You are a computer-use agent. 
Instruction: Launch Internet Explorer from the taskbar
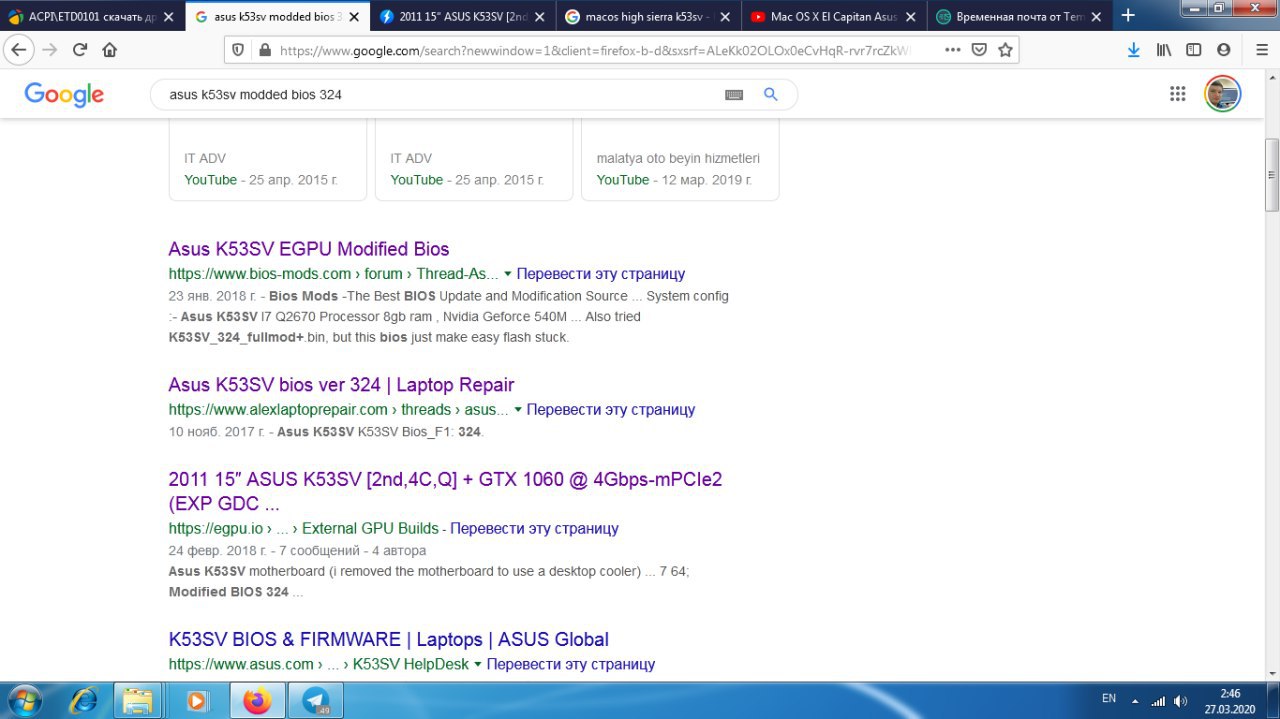(83, 701)
